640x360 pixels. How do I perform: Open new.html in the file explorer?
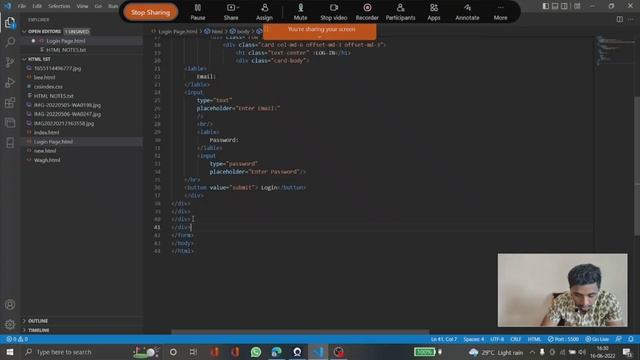pos(82,151)
